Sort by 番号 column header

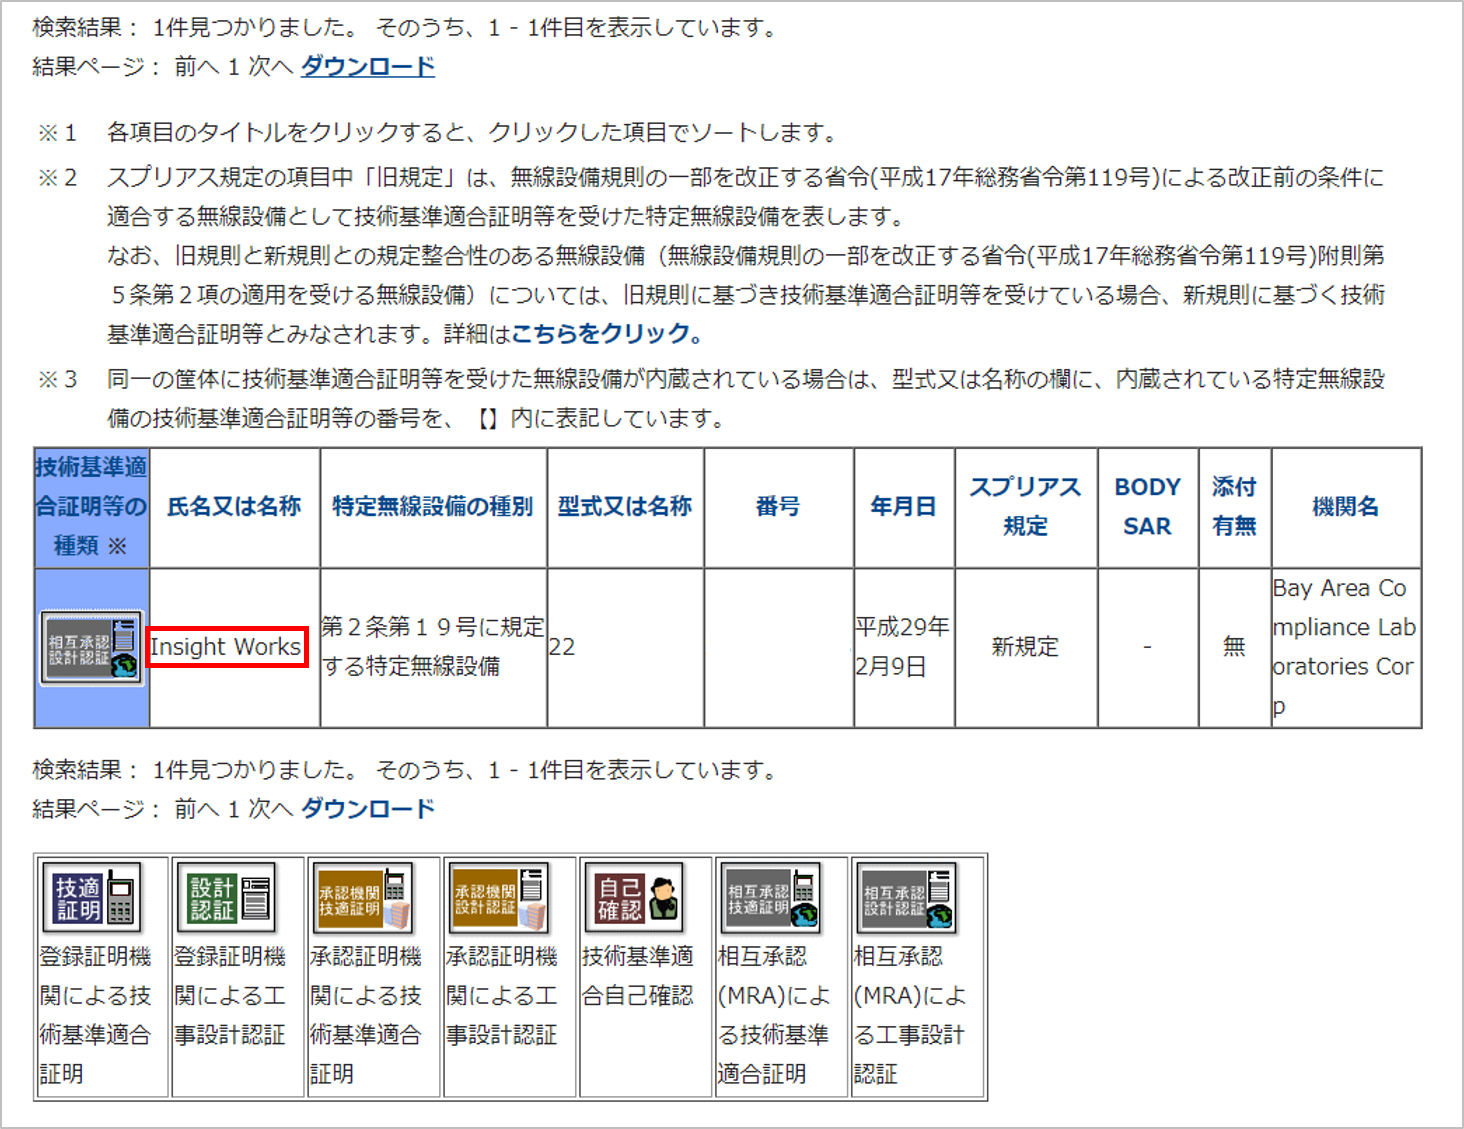(x=778, y=506)
